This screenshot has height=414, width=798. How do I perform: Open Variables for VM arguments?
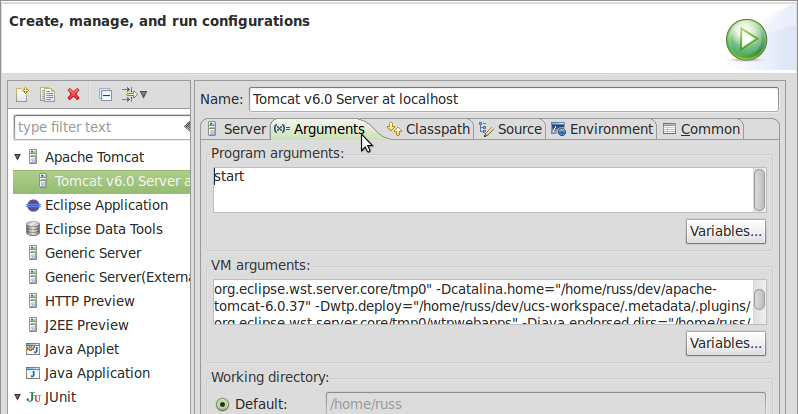pos(726,343)
